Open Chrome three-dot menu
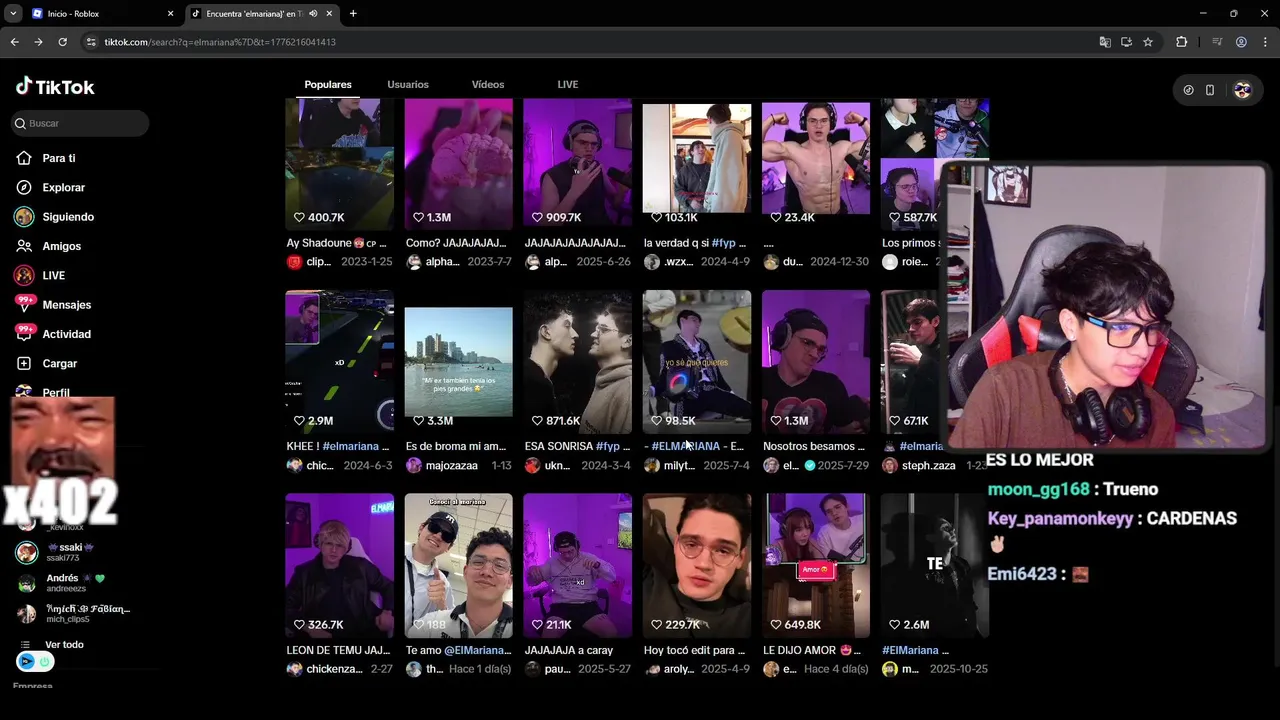 (x=1265, y=42)
